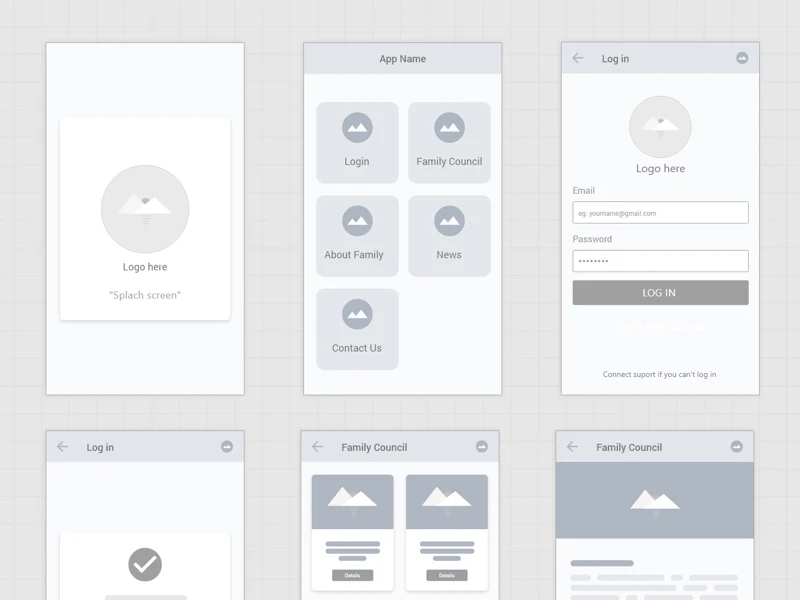Select the About Family tile
The height and width of the screenshot is (600, 800).
pos(357,236)
